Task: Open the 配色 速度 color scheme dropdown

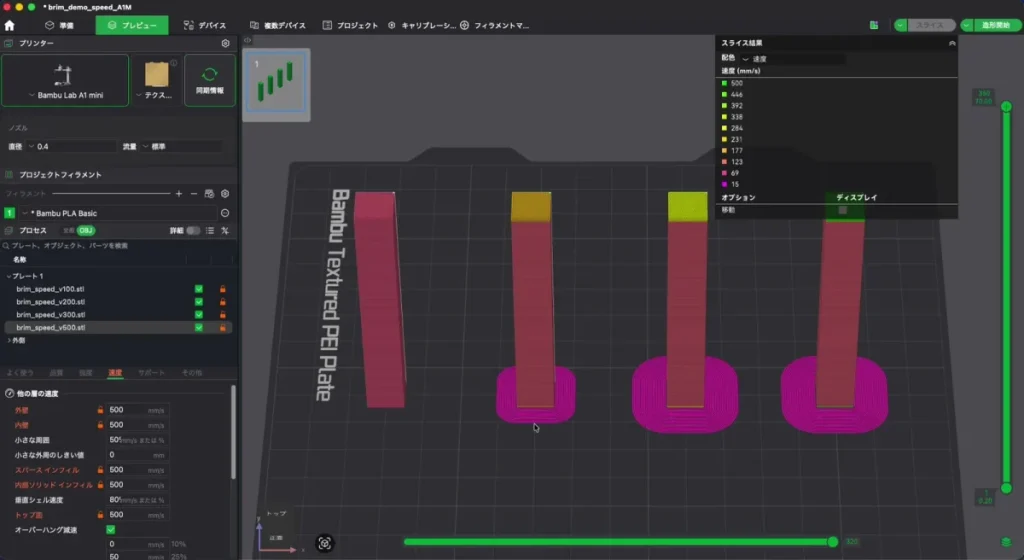Action: pos(793,59)
